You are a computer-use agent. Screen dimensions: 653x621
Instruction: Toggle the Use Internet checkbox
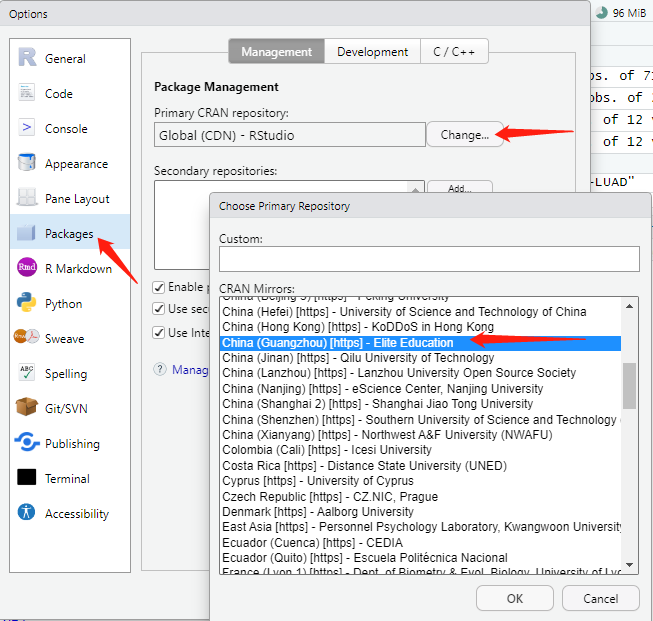[x=158, y=333]
